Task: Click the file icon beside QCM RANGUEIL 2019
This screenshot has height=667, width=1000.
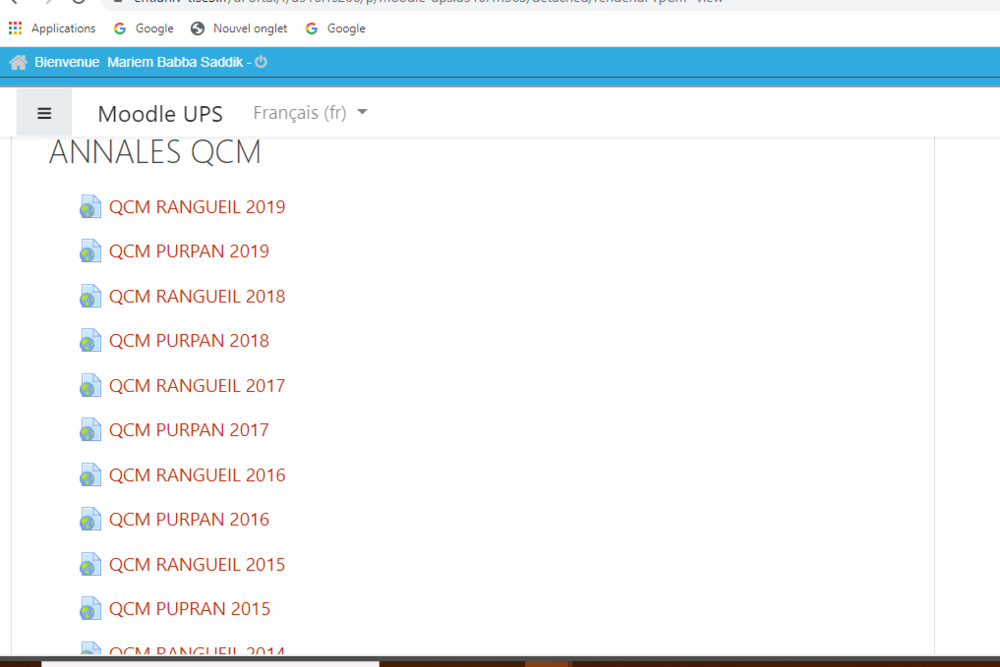Action: (x=90, y=207)
